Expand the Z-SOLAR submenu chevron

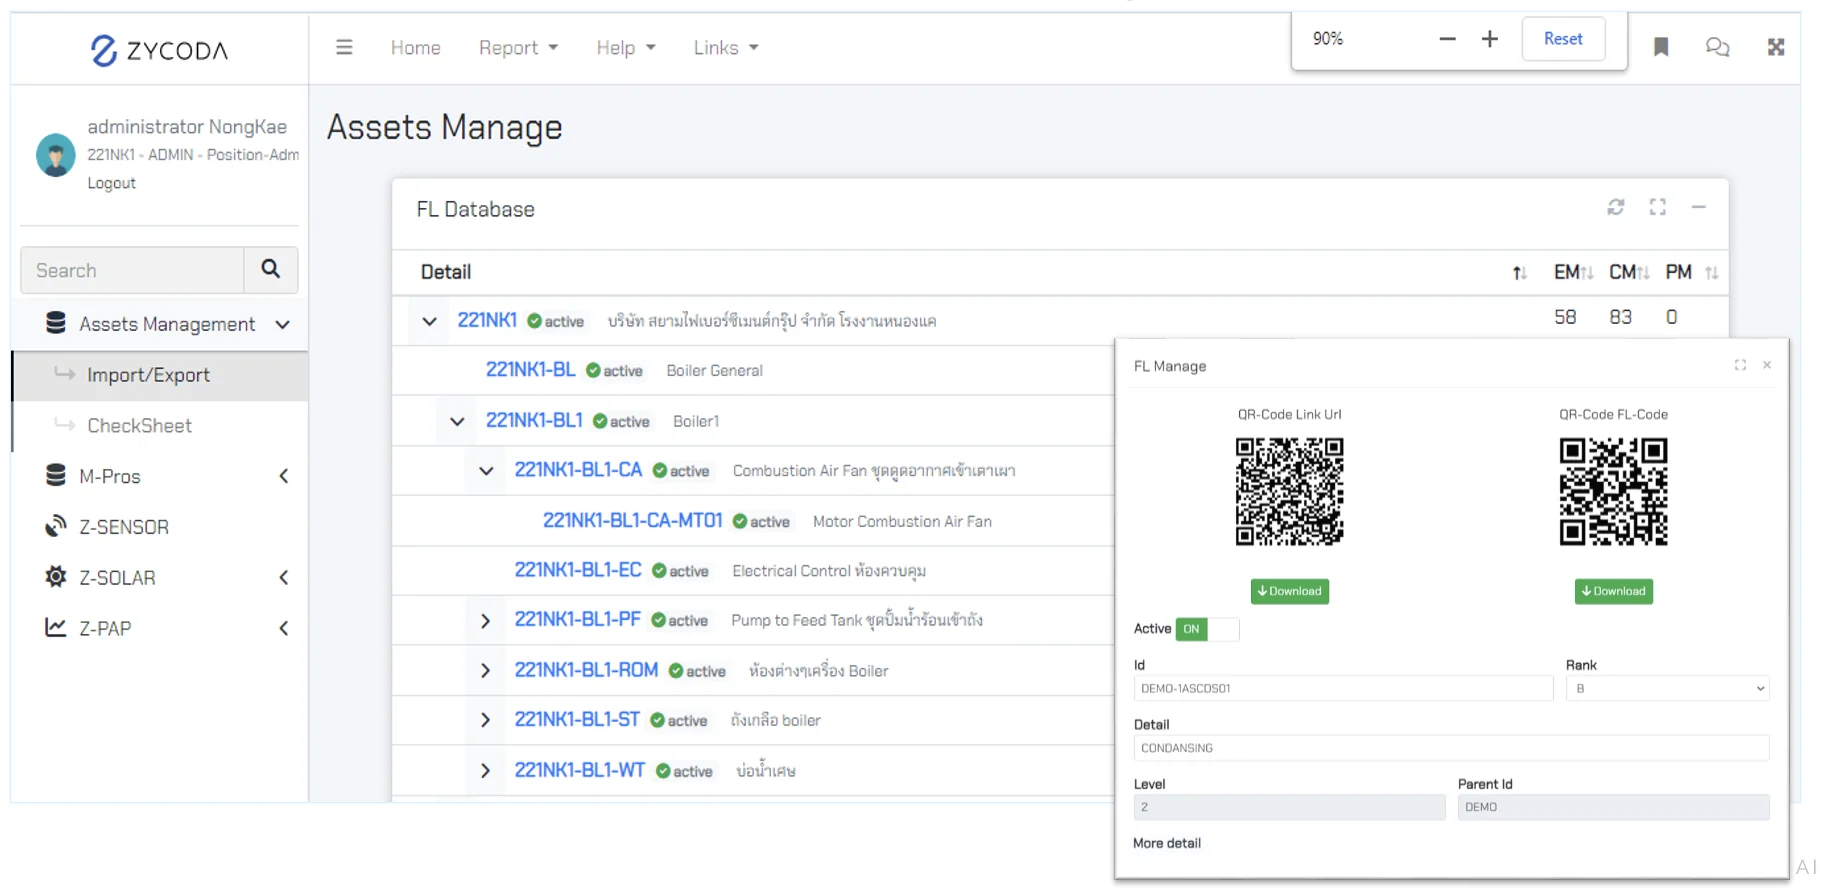click(x=284, y=577)
